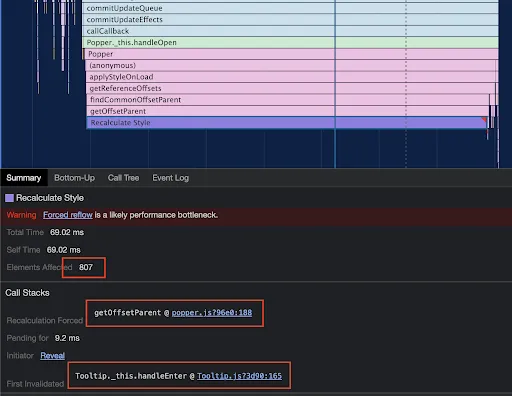Viewport: 512px width, 396px height.
Task: Click the Pending for value 9.2 ms
Action: 67,338
